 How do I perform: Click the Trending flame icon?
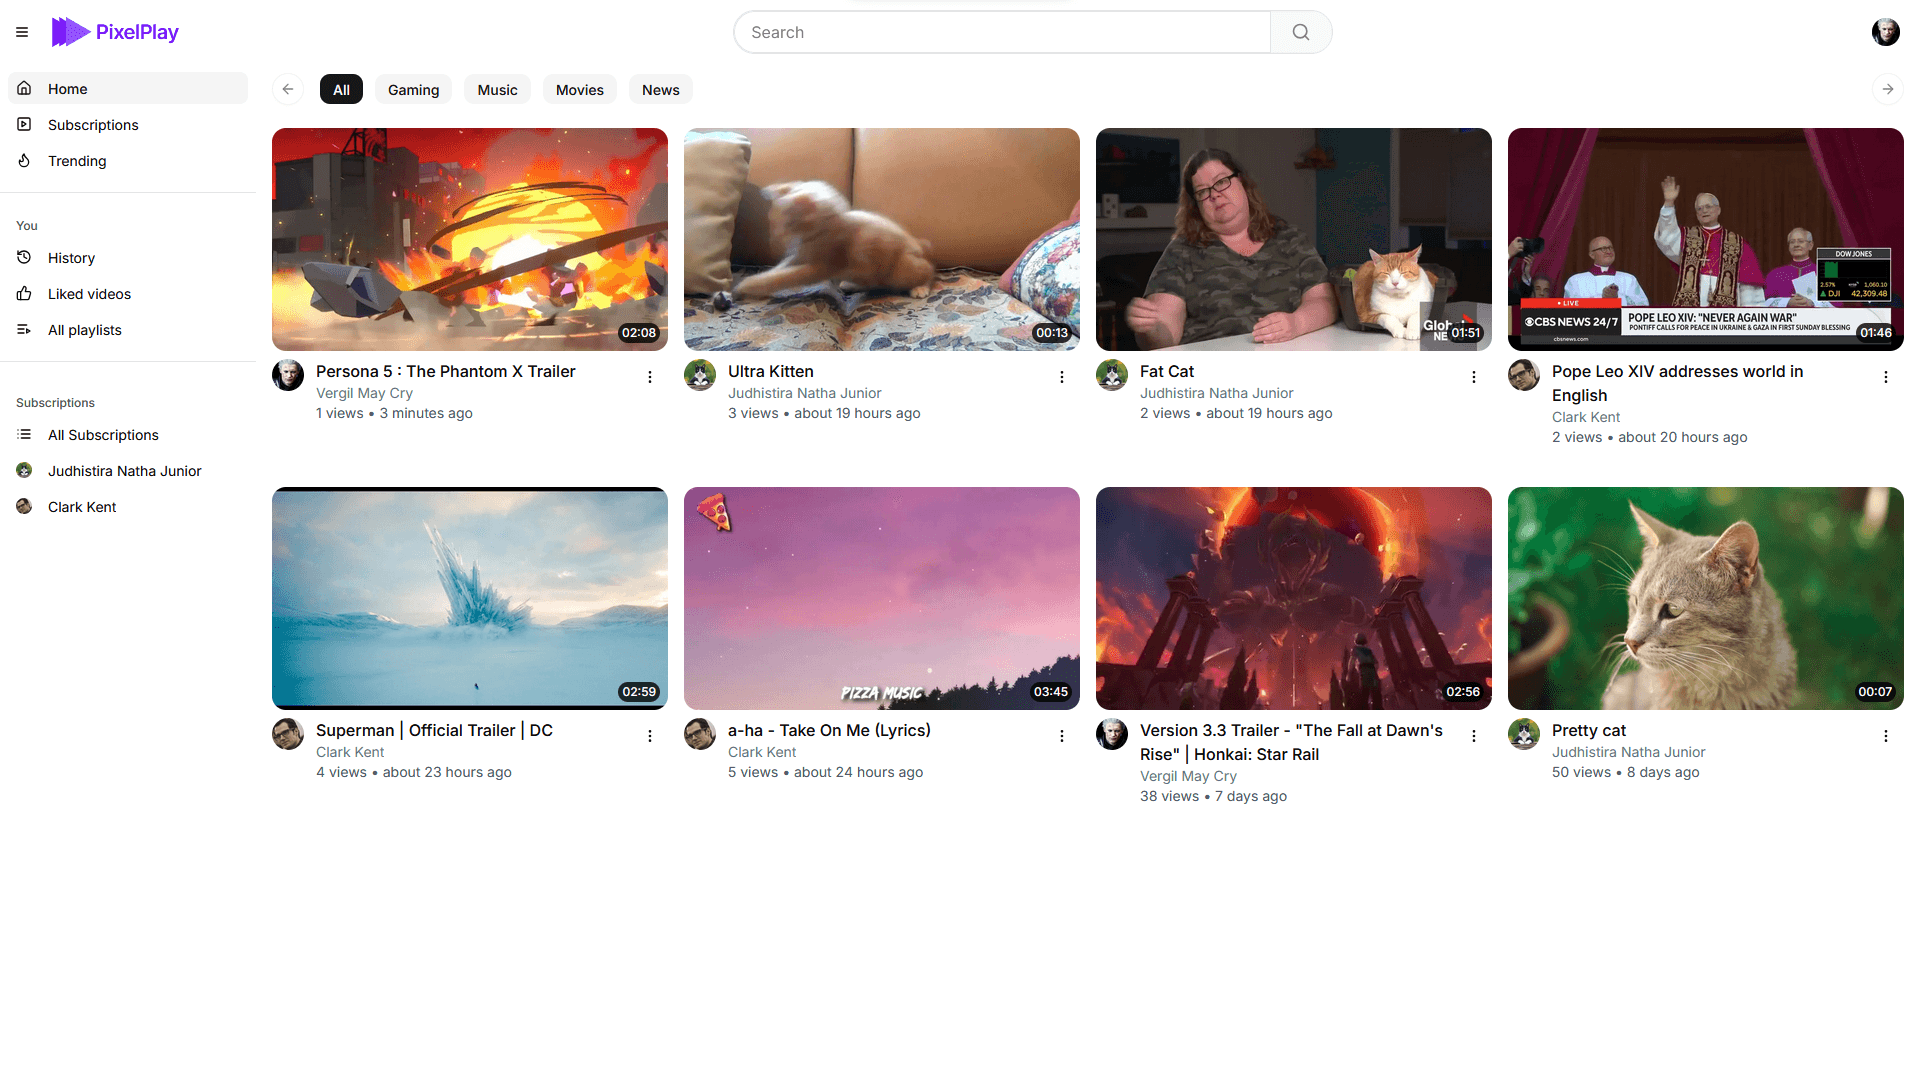coord(24,160)
